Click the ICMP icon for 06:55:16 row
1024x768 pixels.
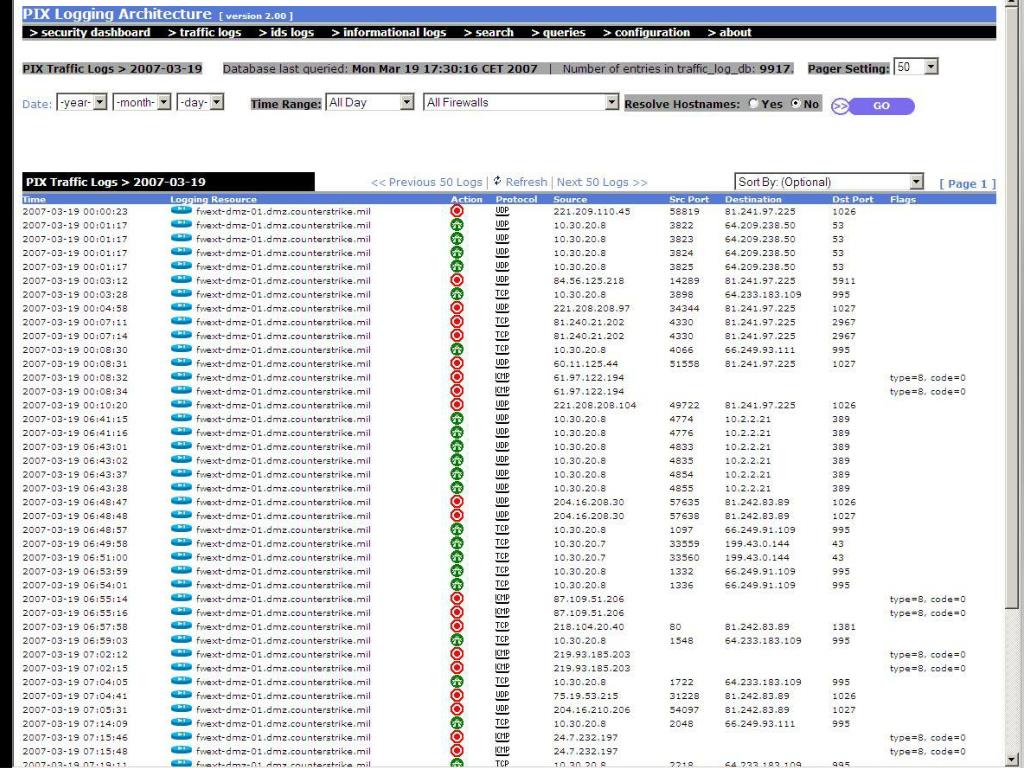[x=502, y=613]
